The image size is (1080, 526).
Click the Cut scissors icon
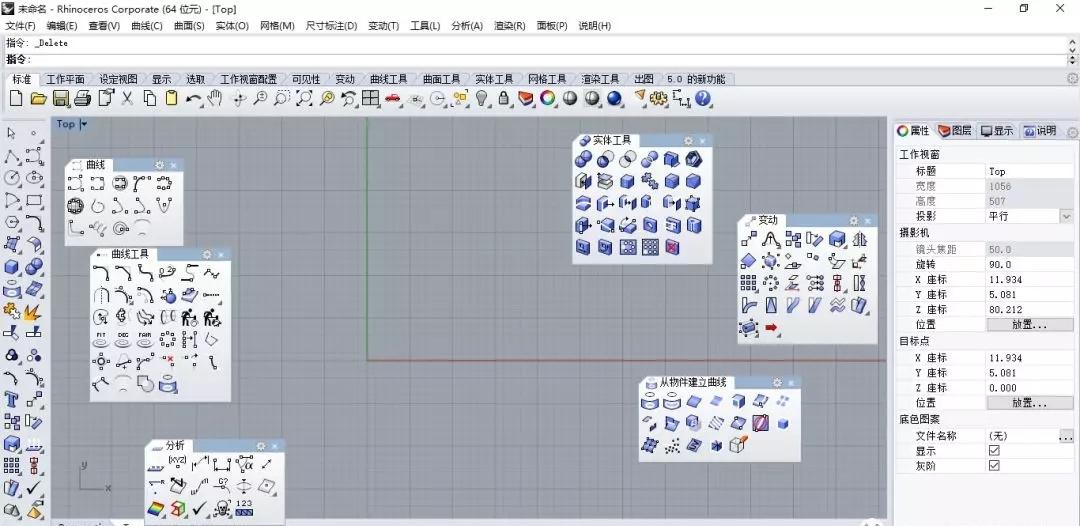click(127, 99)
